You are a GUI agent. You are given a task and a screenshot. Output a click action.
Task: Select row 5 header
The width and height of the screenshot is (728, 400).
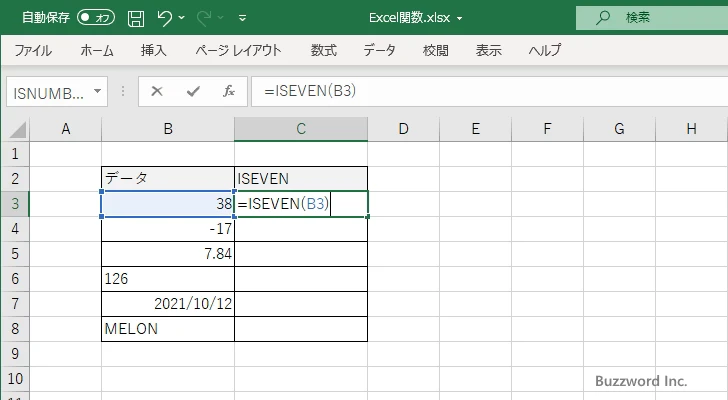tap(15, 254)
